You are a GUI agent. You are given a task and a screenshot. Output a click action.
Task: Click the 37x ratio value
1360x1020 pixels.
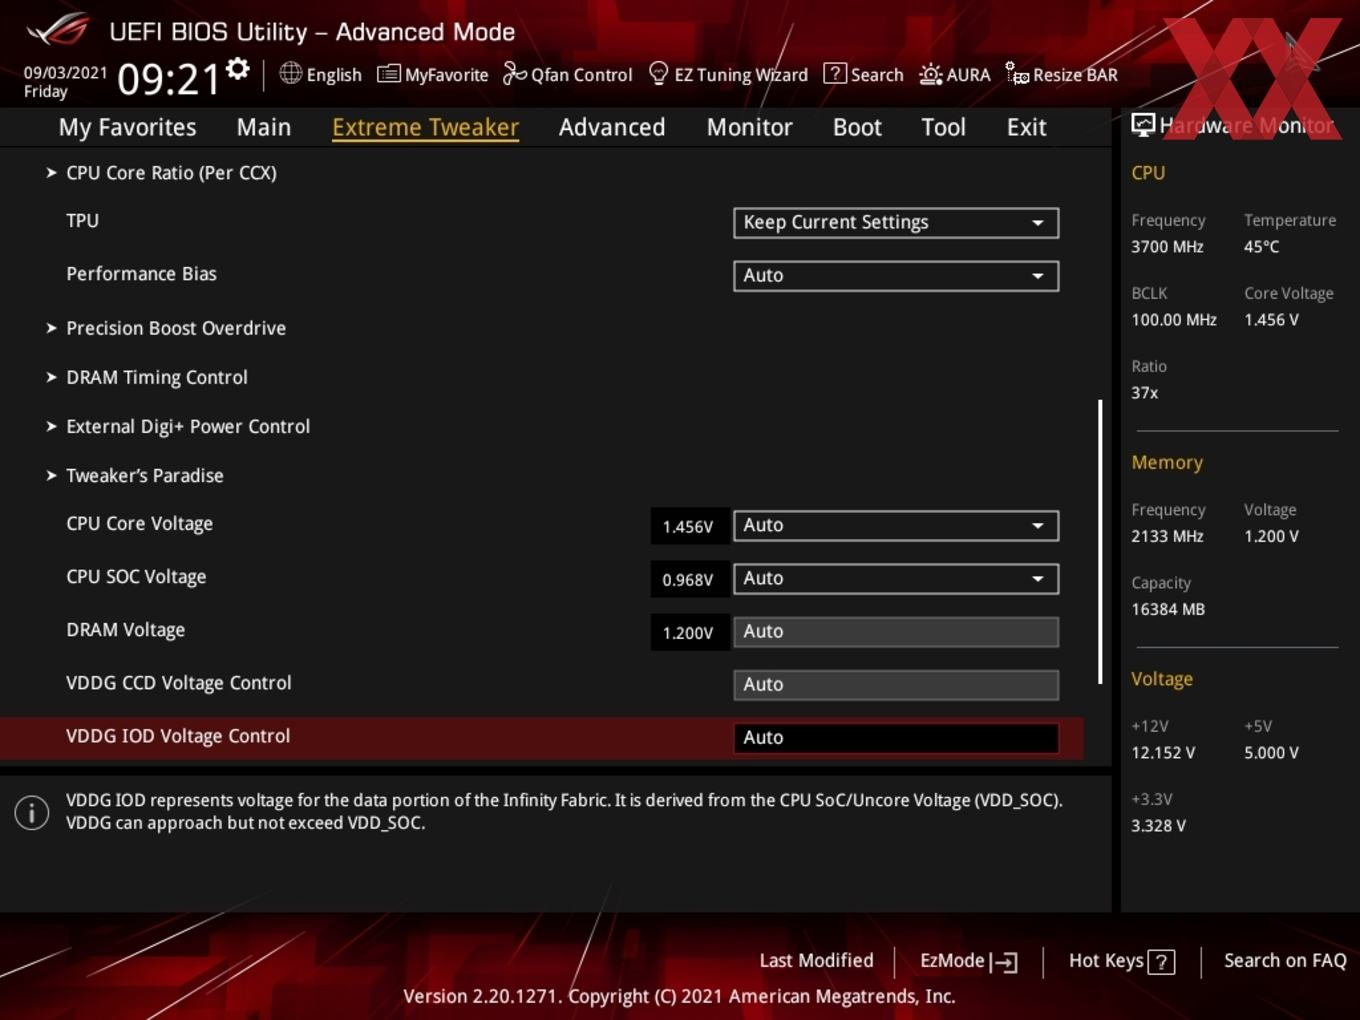click(1145, 393)
